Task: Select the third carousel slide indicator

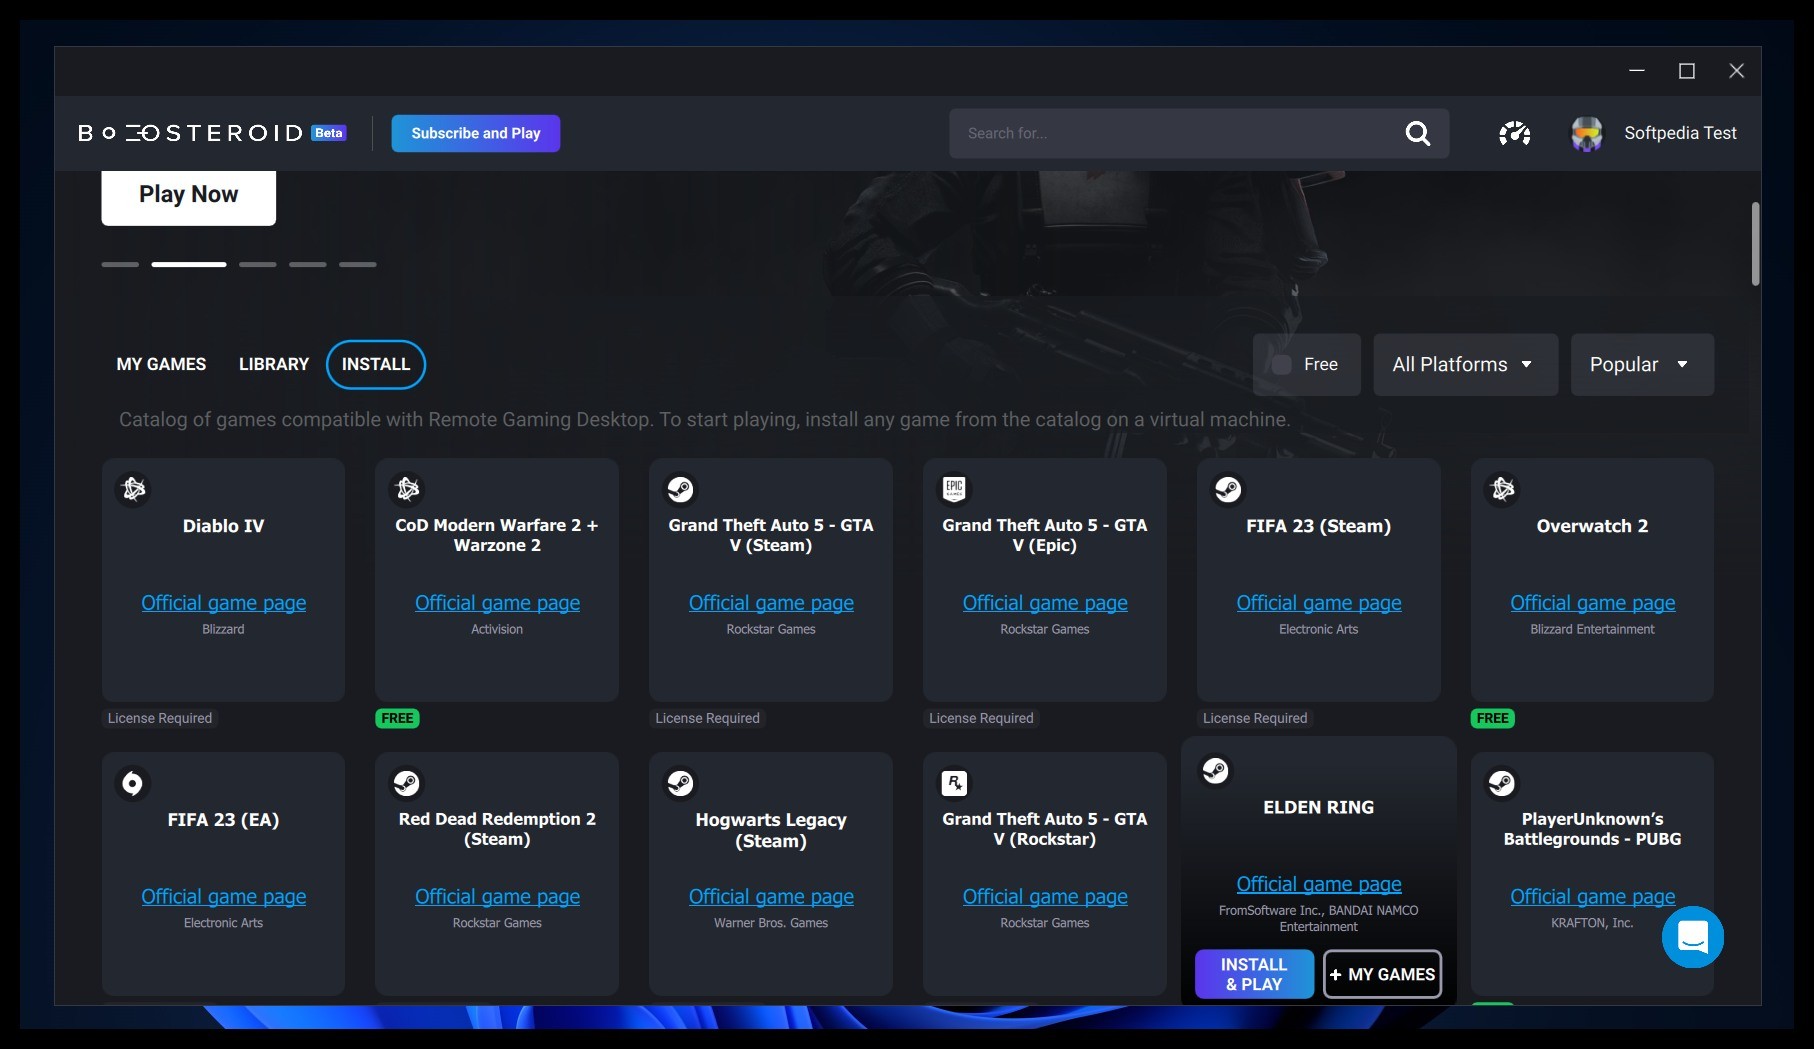Action: point(258,264)
